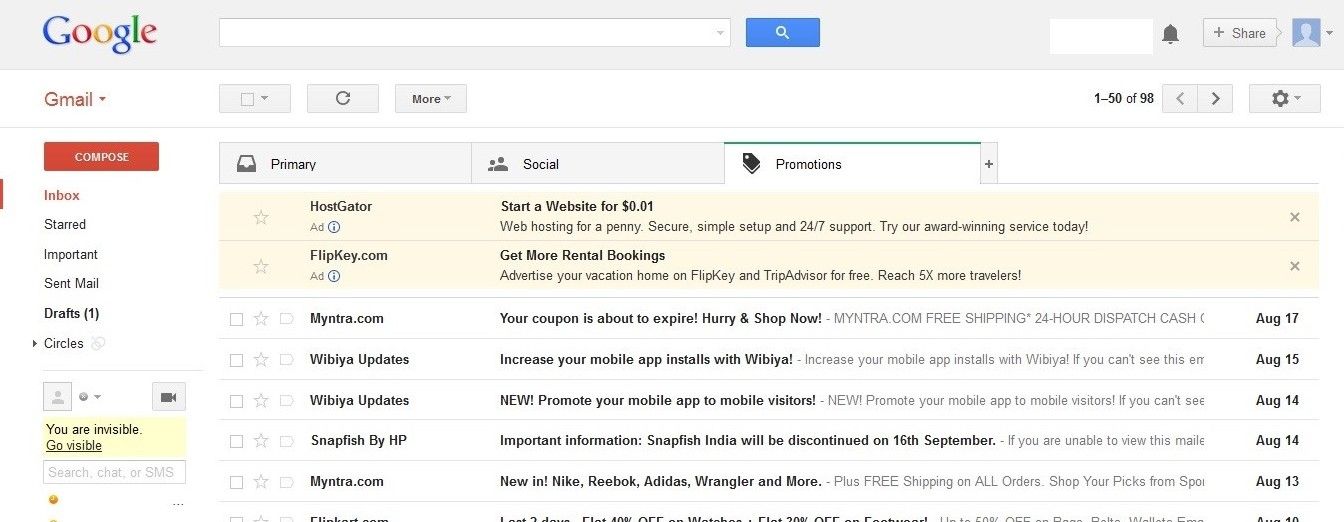The image size is (1344, 522).
Task: Go to newer messages arrow
Action: click(x=1180, y=98)
